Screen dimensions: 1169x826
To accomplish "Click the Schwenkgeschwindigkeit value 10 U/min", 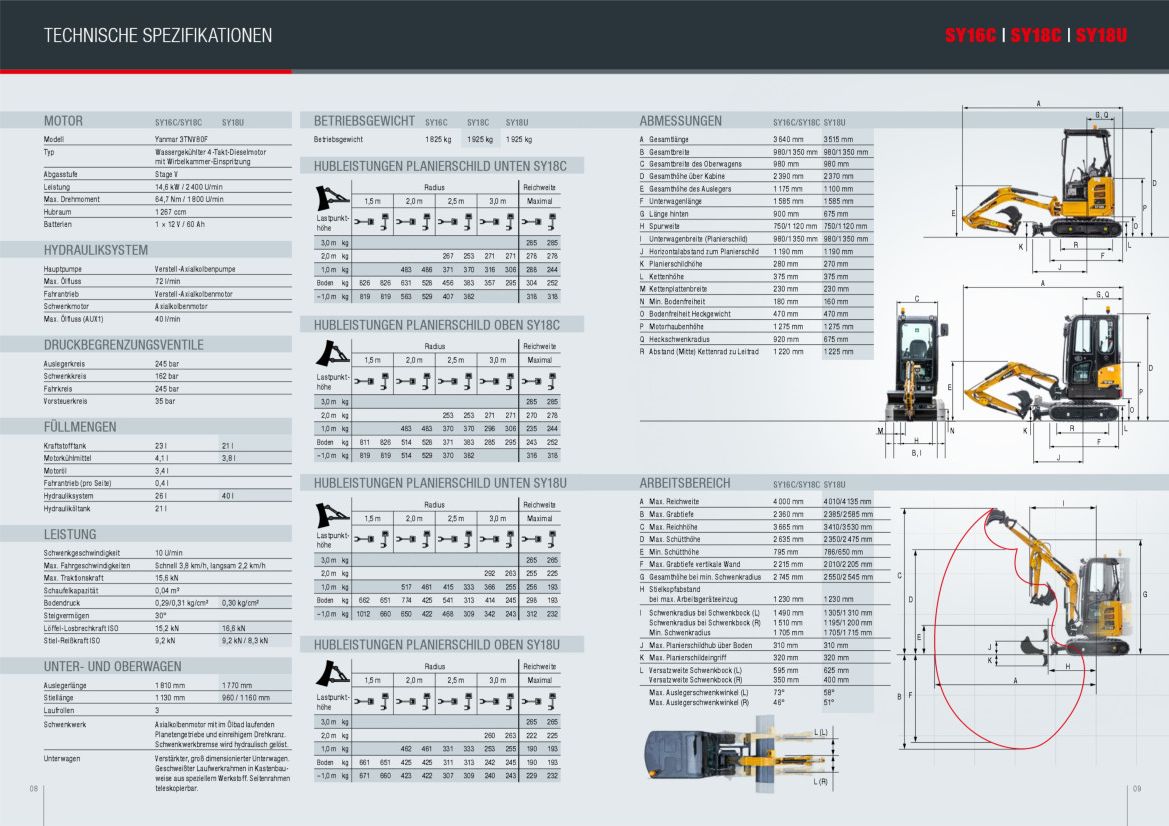I will [x=168, y=553].
